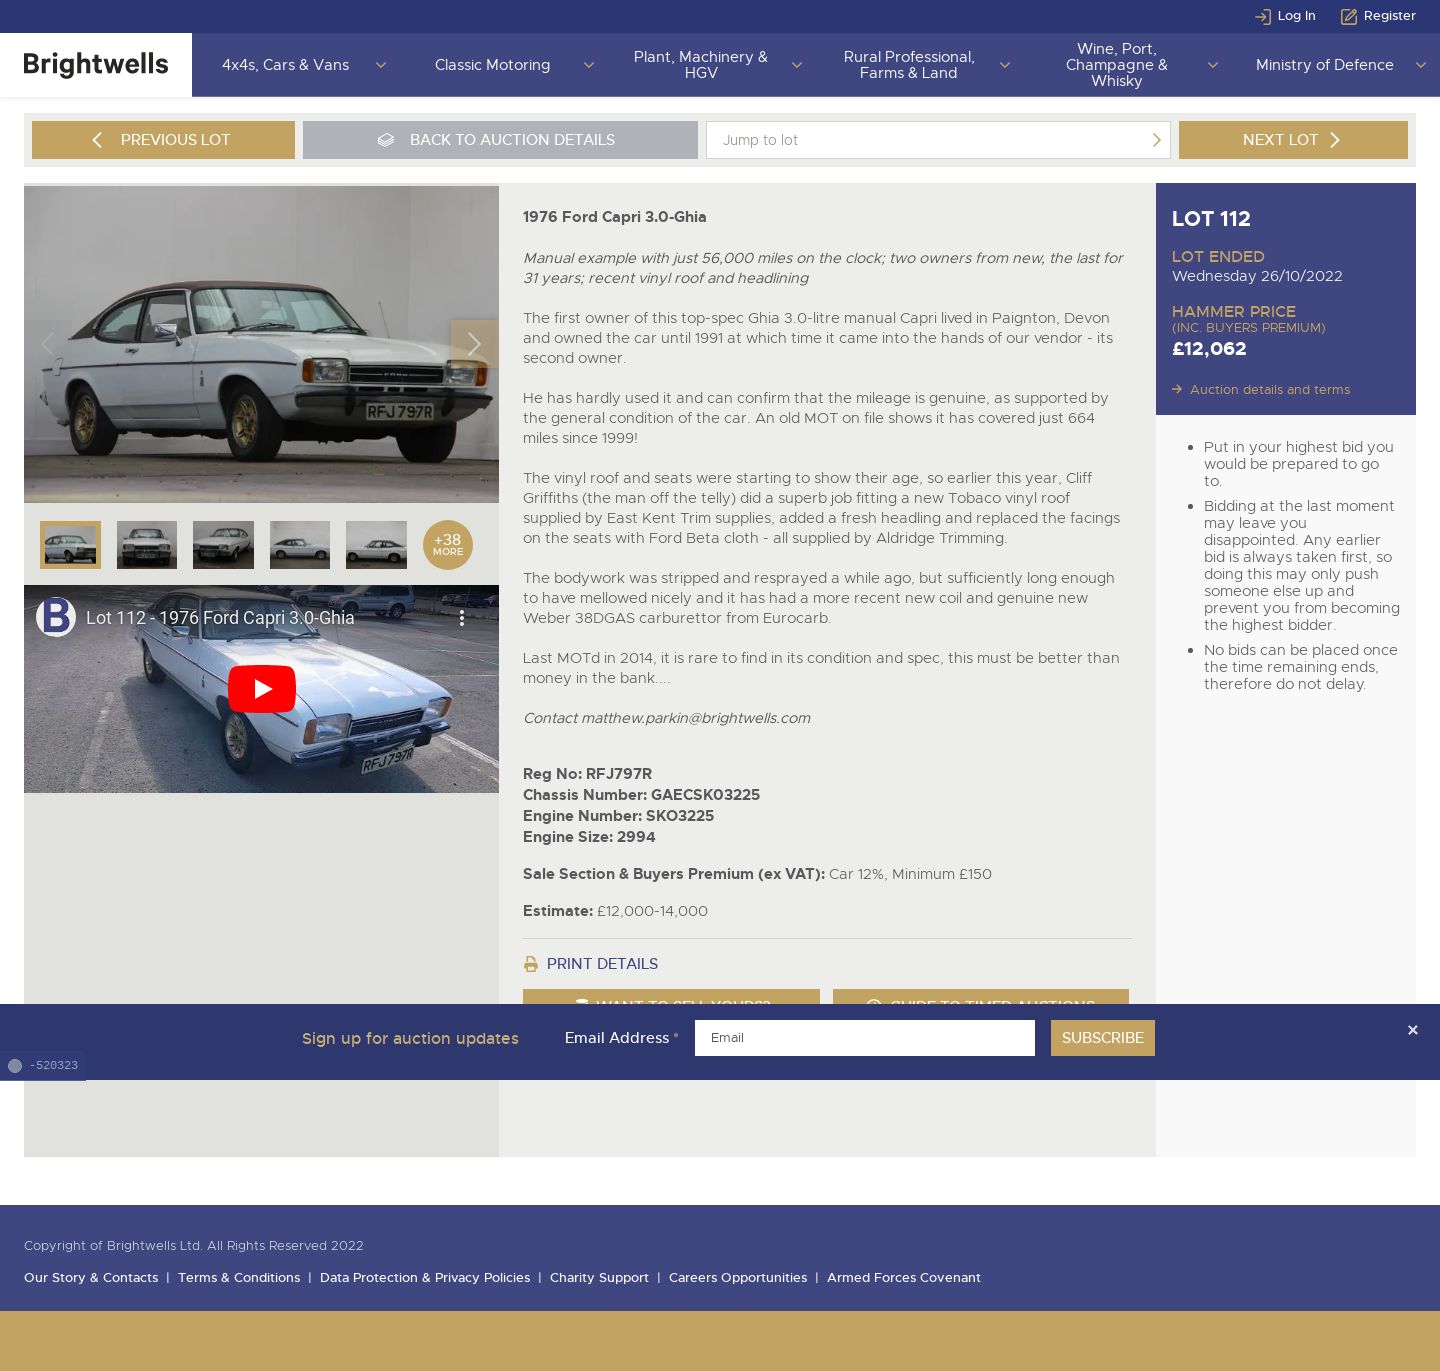Open Careers Opportunities footer link
The image size is (1440, 1371).
(x=738, y=1278)
